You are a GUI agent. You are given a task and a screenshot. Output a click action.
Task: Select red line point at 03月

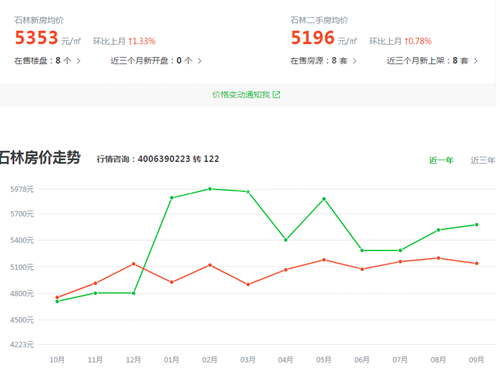248,284
